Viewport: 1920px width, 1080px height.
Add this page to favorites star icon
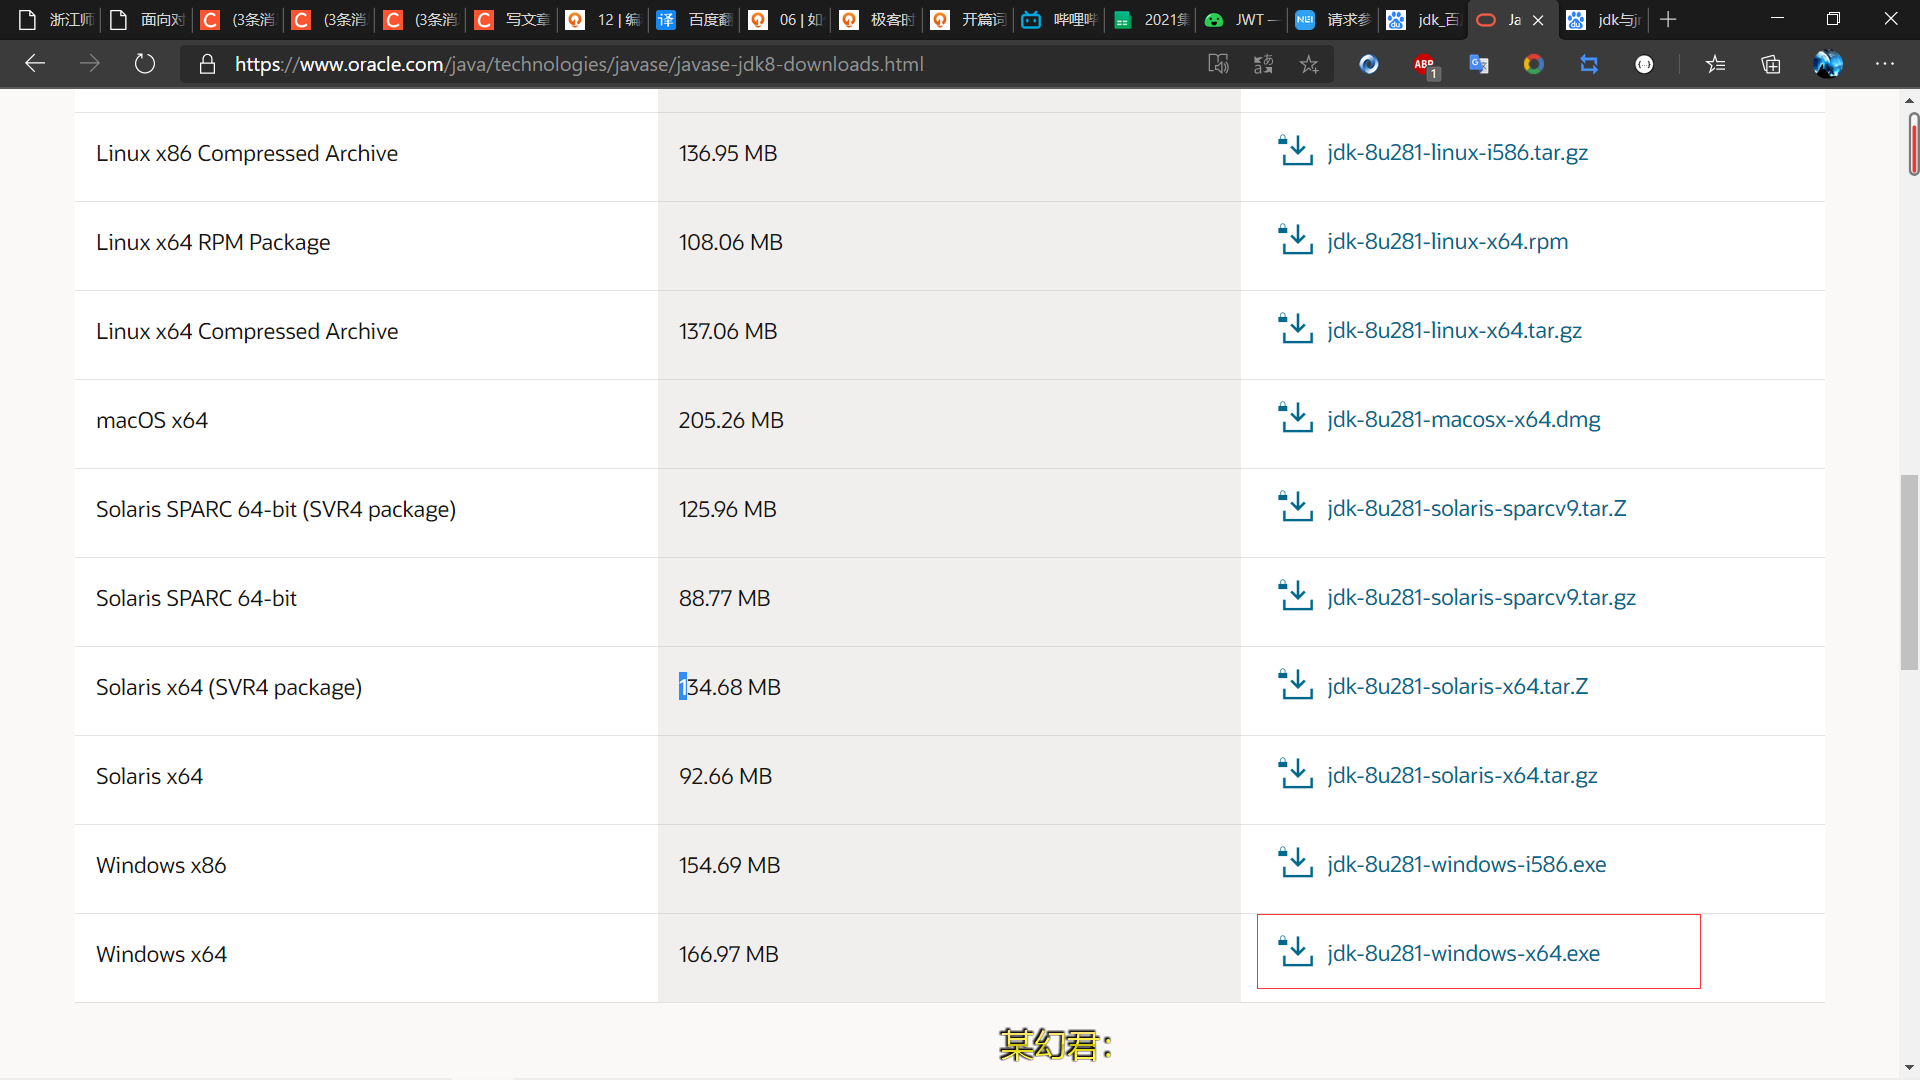point(1309,64)
